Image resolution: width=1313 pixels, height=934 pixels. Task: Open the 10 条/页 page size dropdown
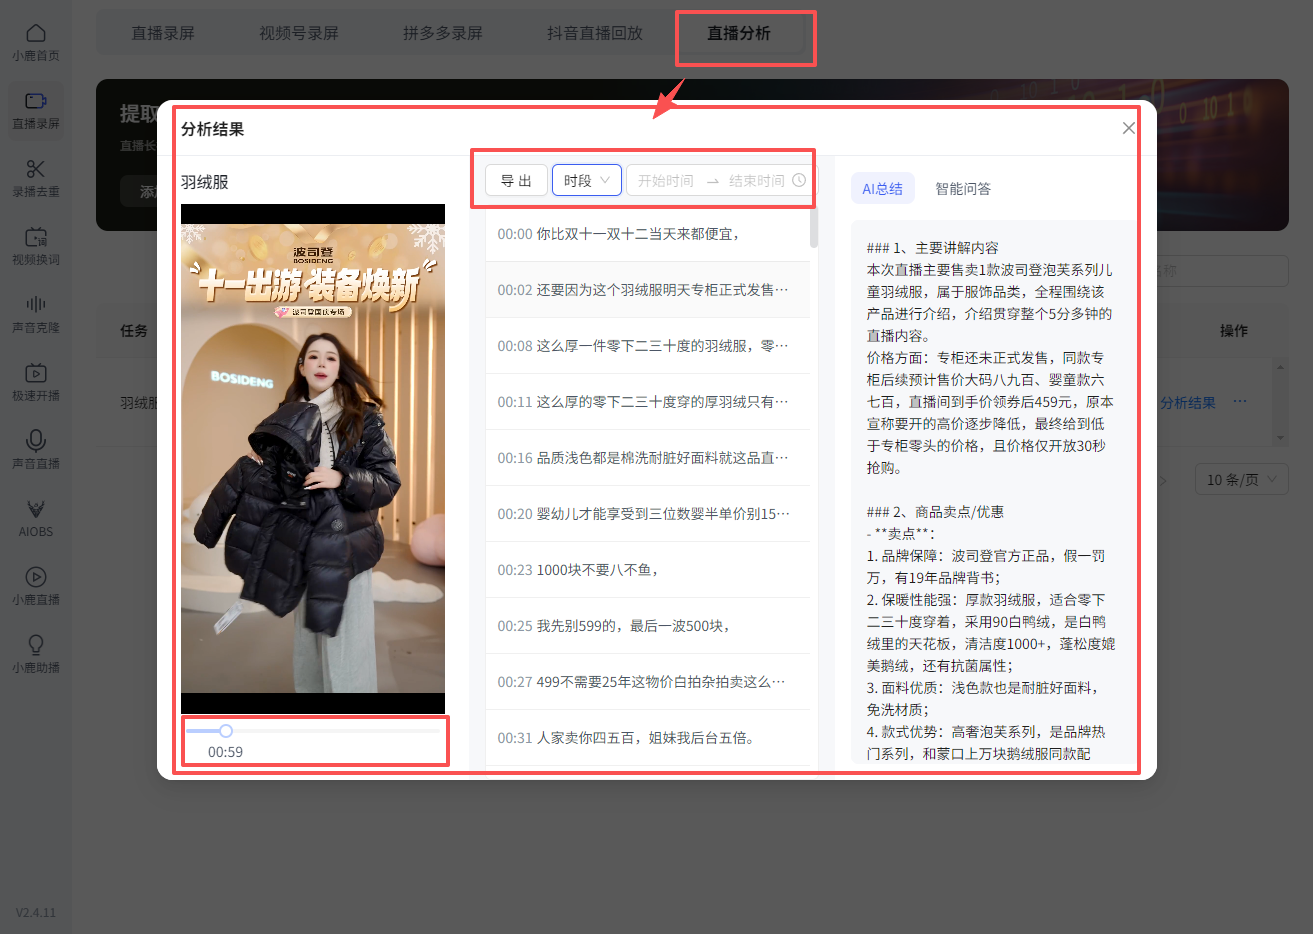tap(1242, 479)
